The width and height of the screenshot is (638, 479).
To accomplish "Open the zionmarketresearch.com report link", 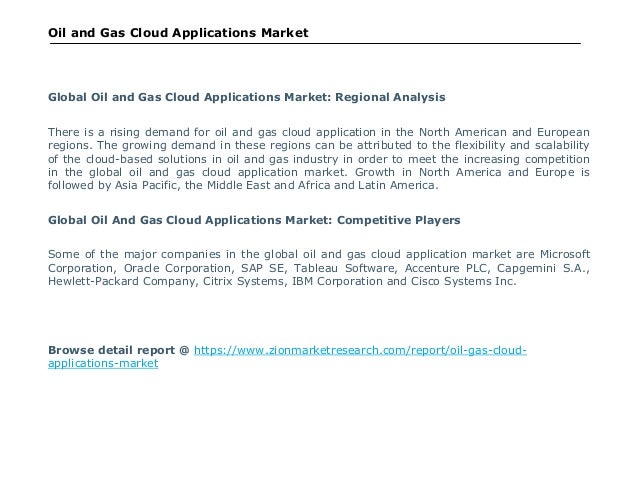I will coord(360,350).
